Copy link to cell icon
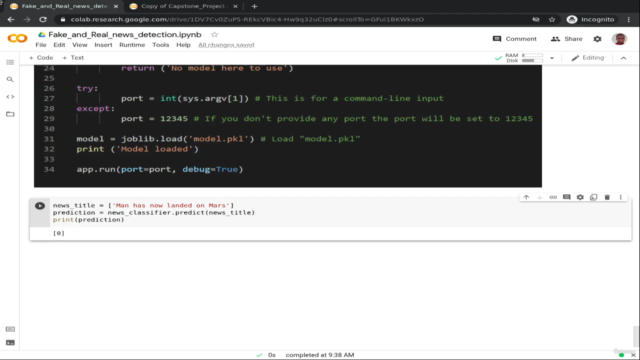This screenshot has width=640, height=360. pyautogui.click(x=553, y=197)
